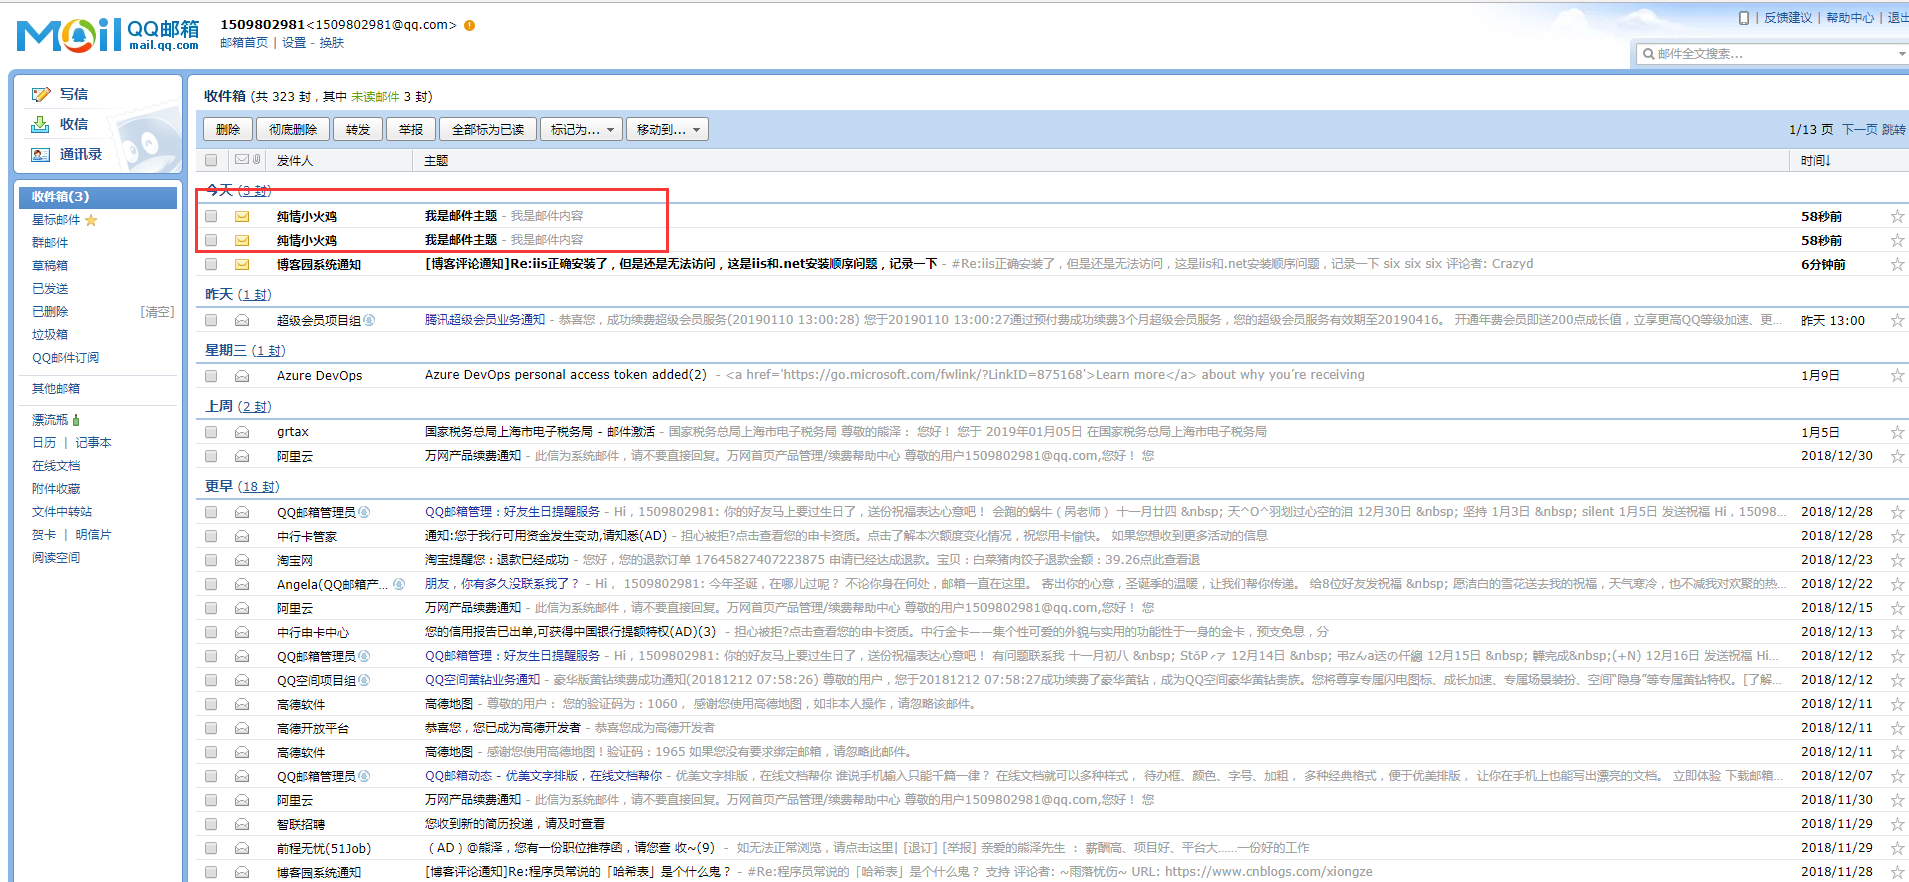Star the 博客园系统通知 email from today

coord(1896,264)
